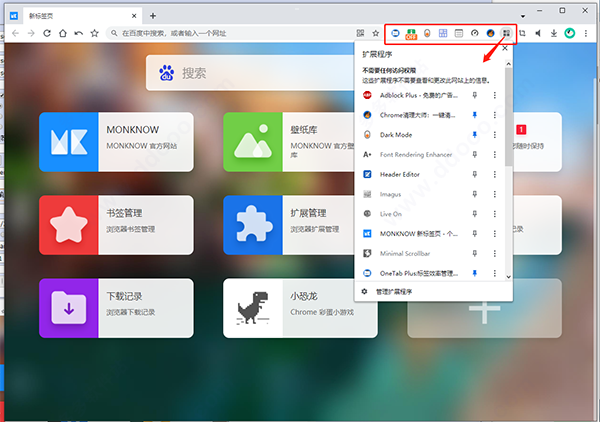
Task: Open tab search dropdown arrow in title bar
Action: click(x=523, y=16)
